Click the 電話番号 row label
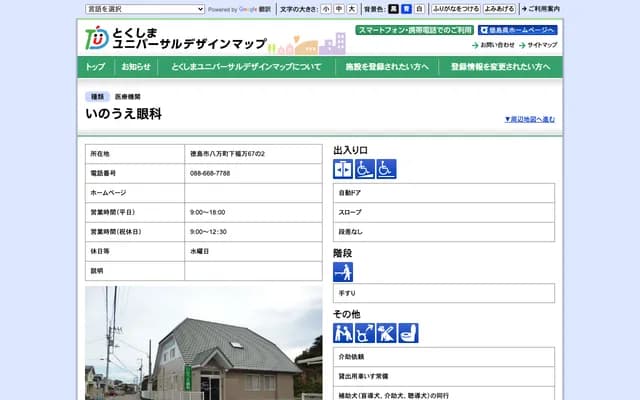 [x=103, y=173]
